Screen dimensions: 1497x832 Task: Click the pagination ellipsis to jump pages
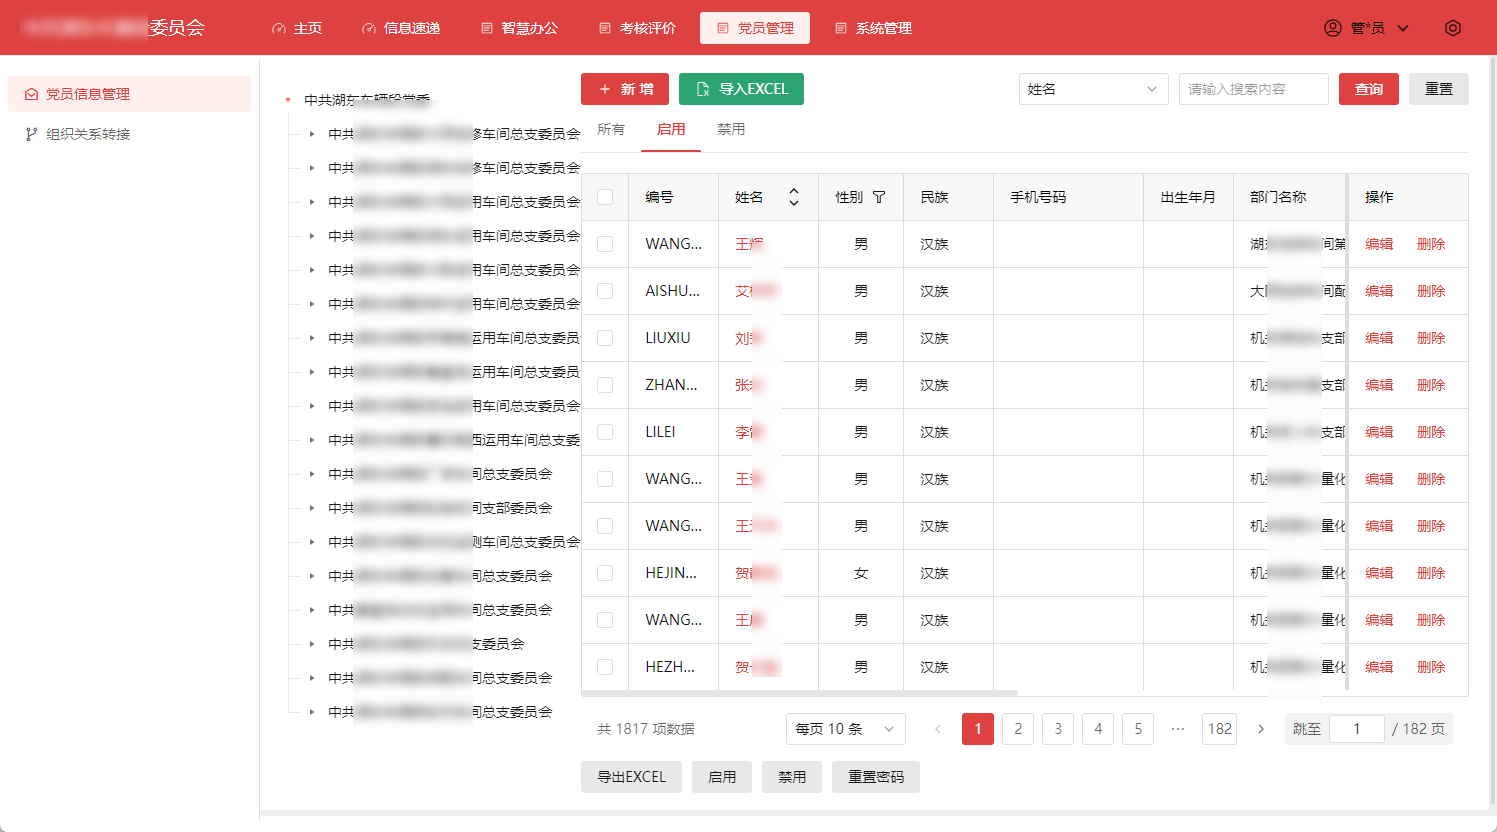point(1178,729)
